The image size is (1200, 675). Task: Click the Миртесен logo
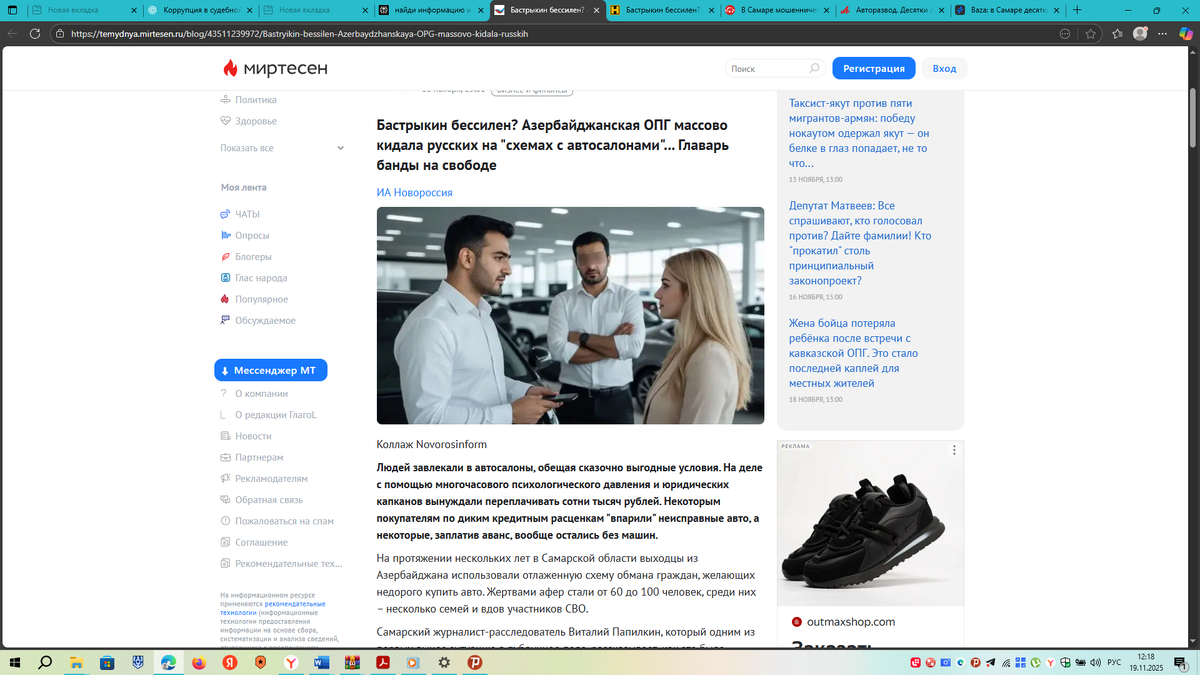(275, 68)
